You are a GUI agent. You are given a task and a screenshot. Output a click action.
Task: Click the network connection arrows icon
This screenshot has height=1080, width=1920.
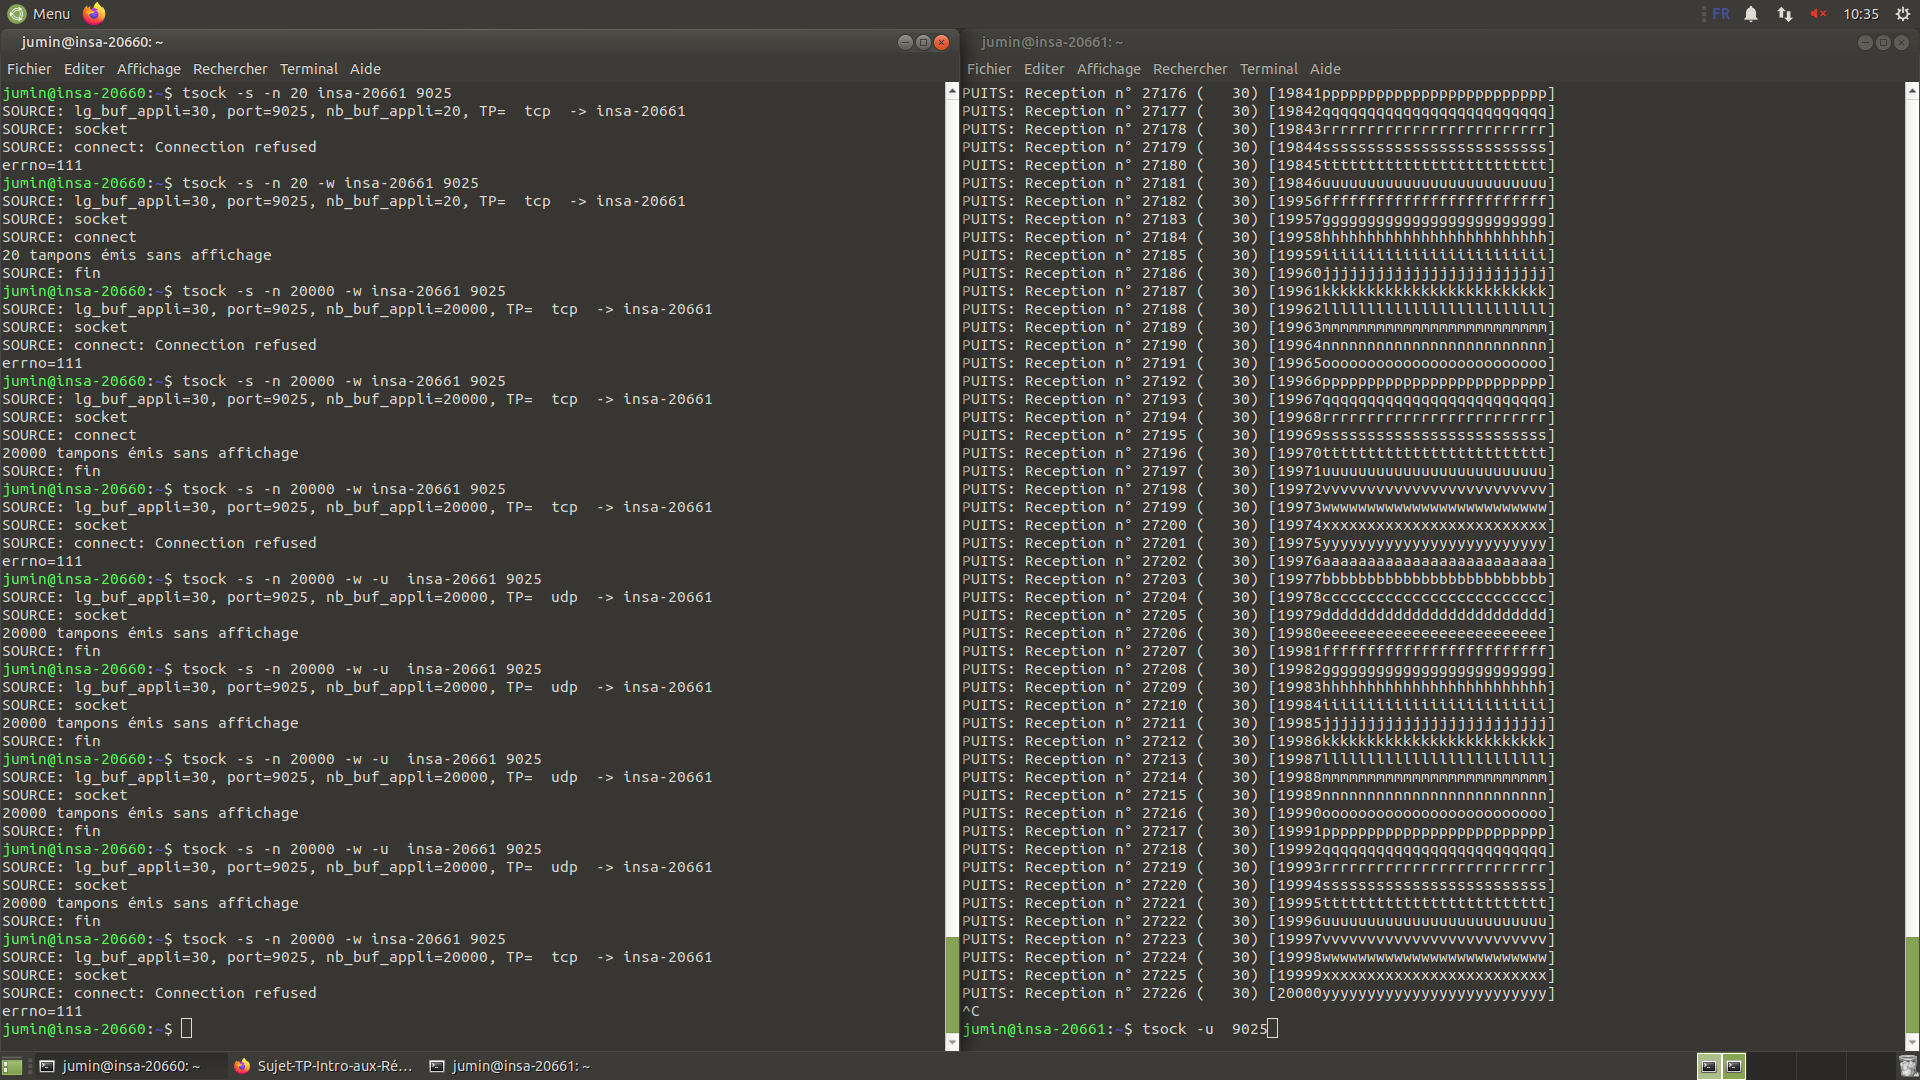(x=1785, y=14)
